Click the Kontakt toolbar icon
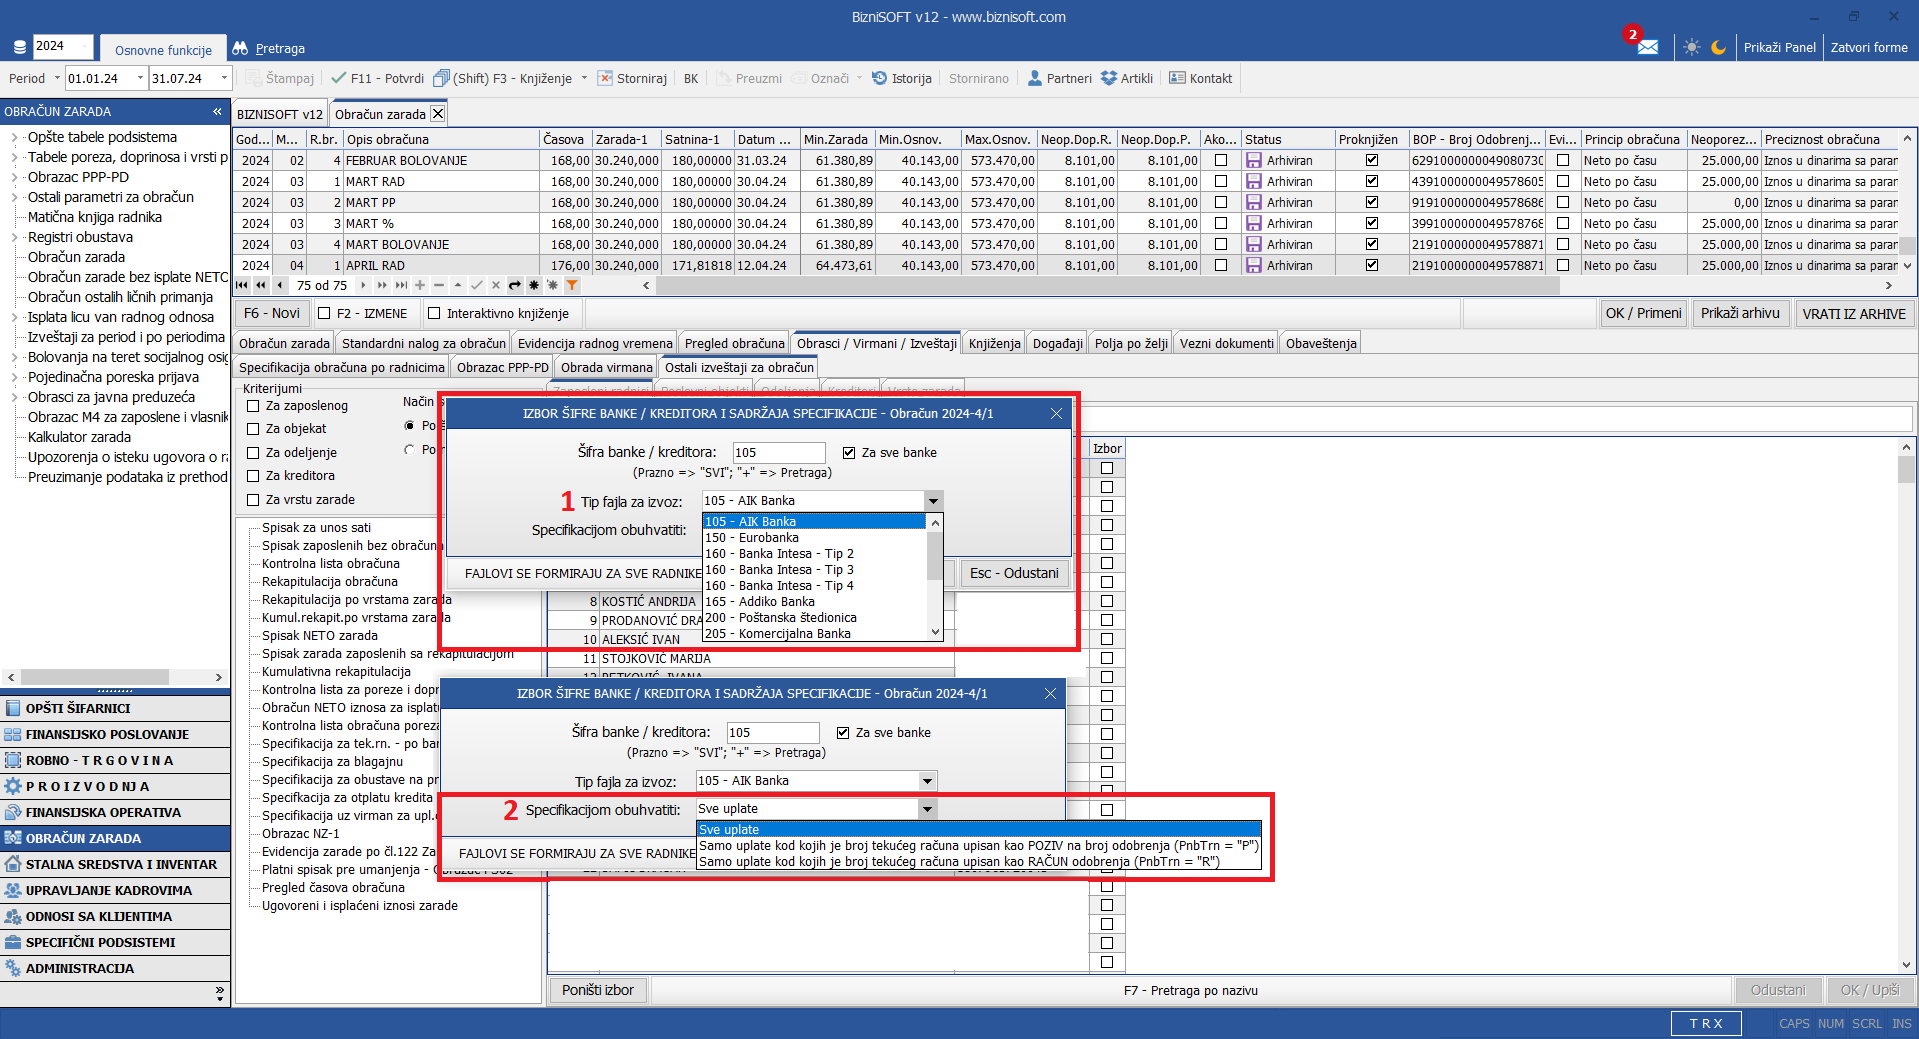1919x1039 pixels. coord(1177,78)
